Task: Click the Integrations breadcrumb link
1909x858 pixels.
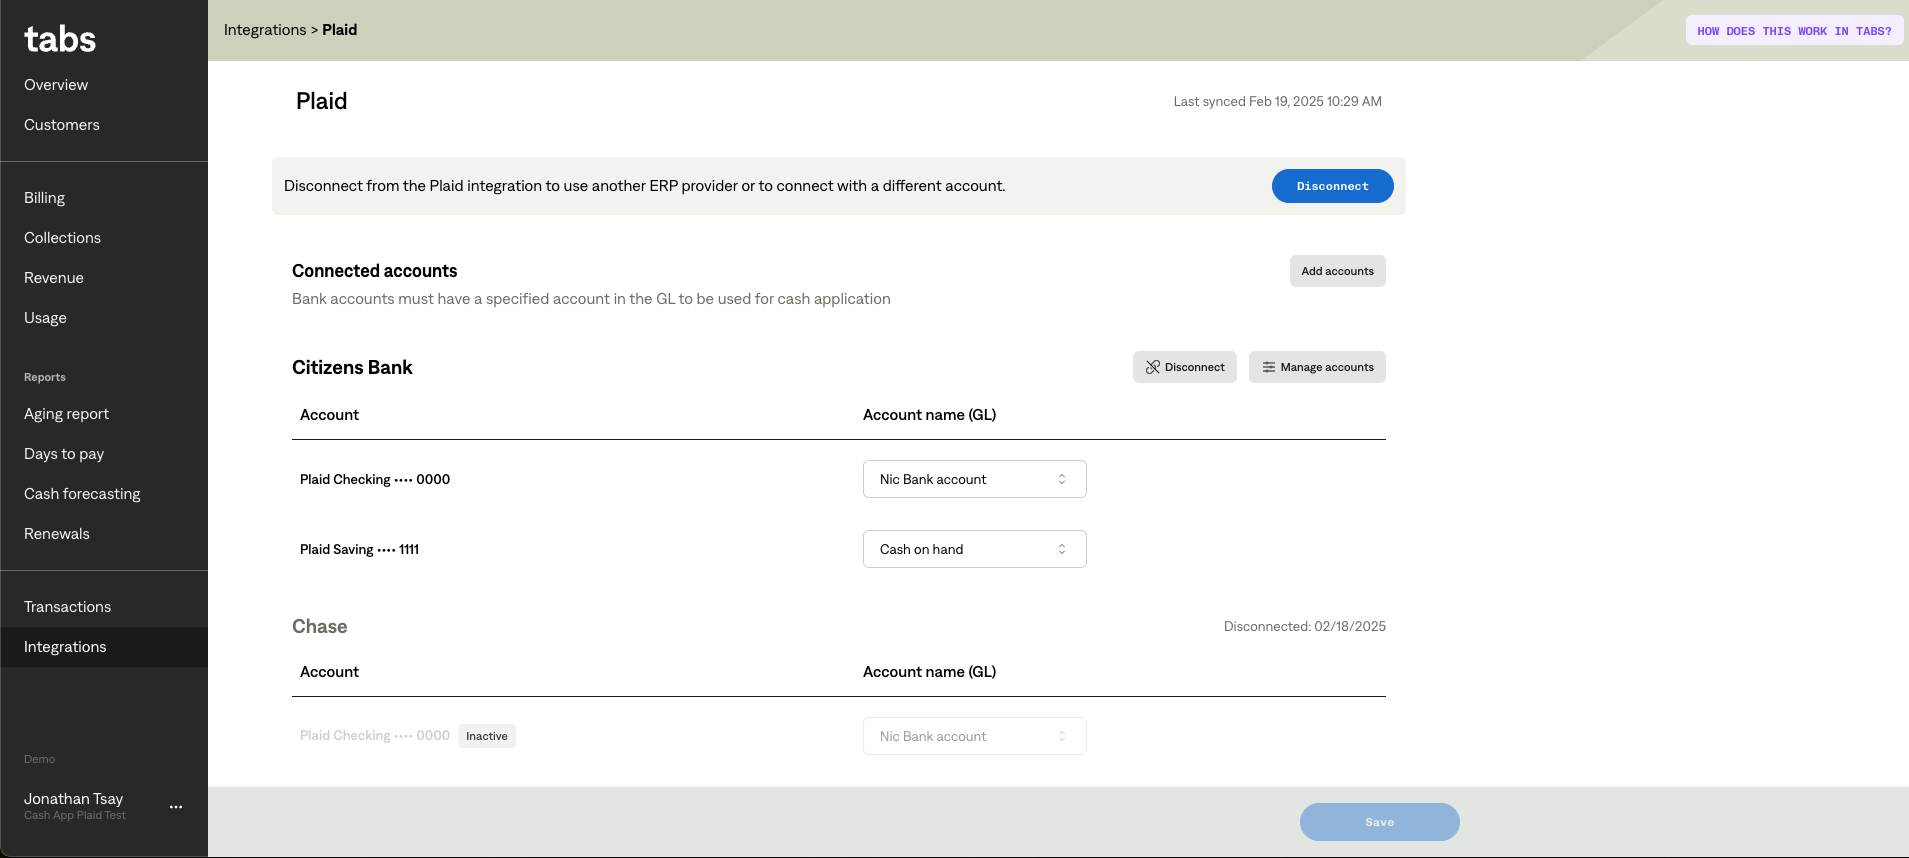Action: [265, 30]
